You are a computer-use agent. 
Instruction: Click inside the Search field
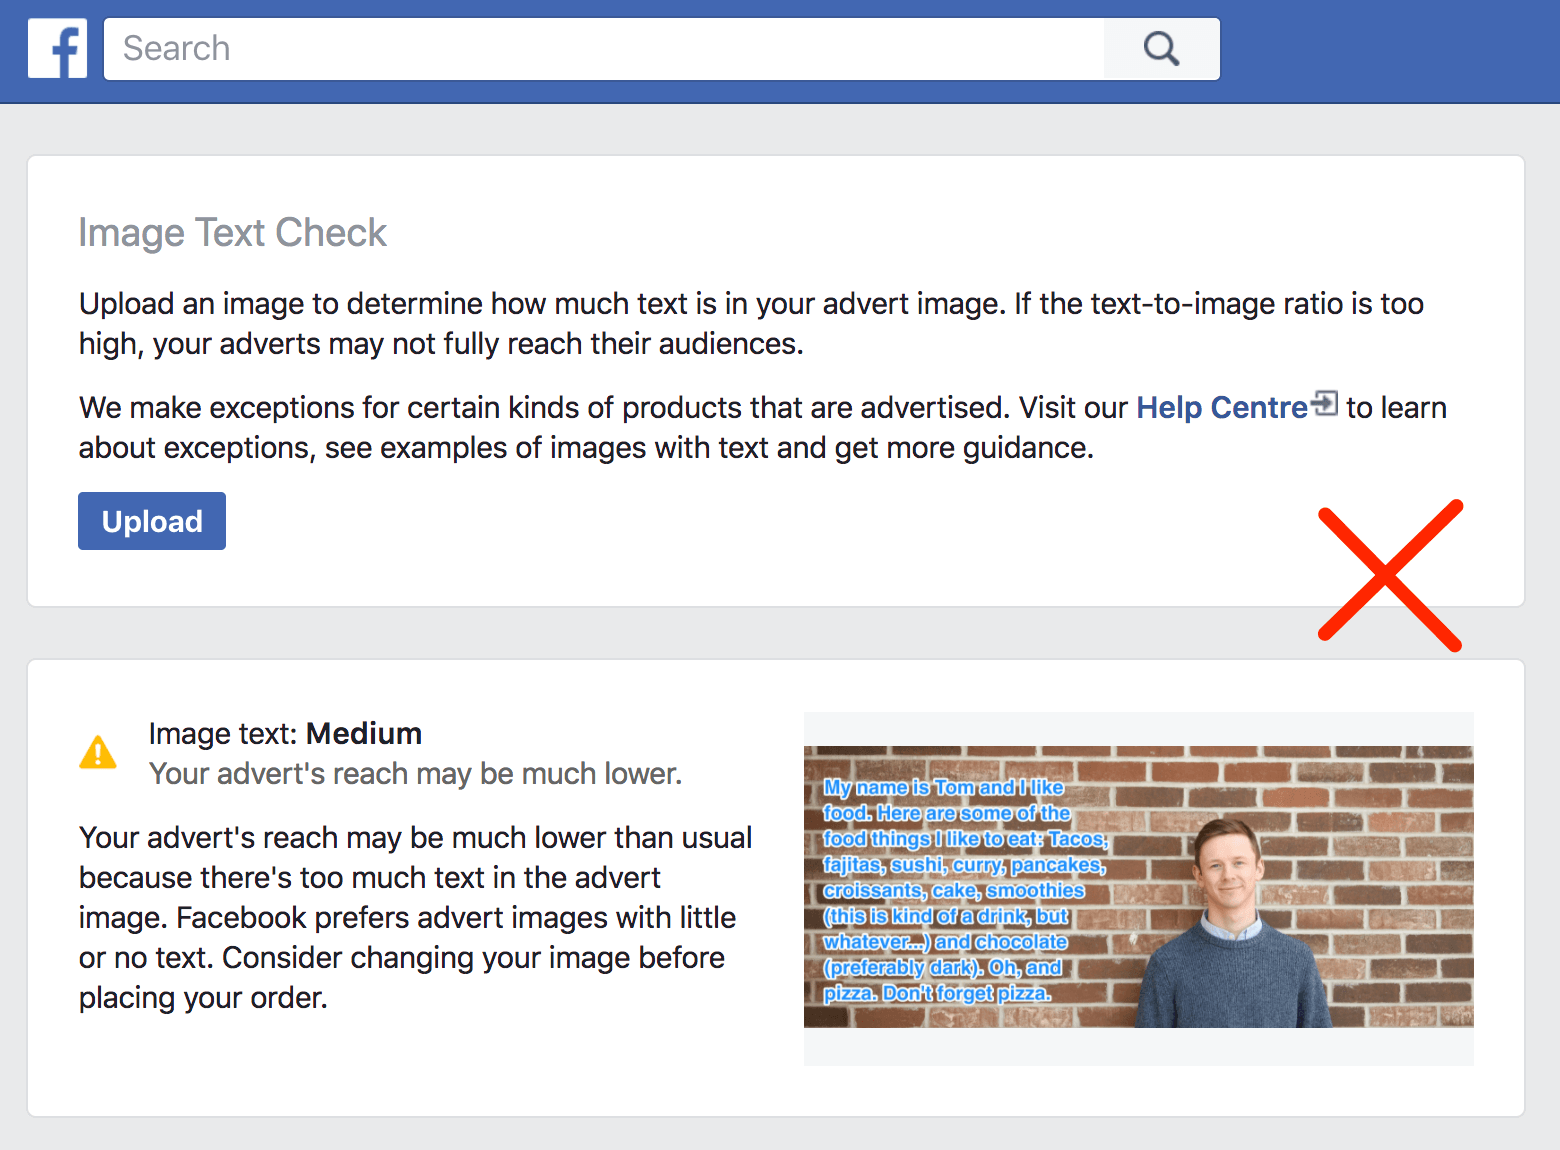pyautogui.click(x=500, y=48)
